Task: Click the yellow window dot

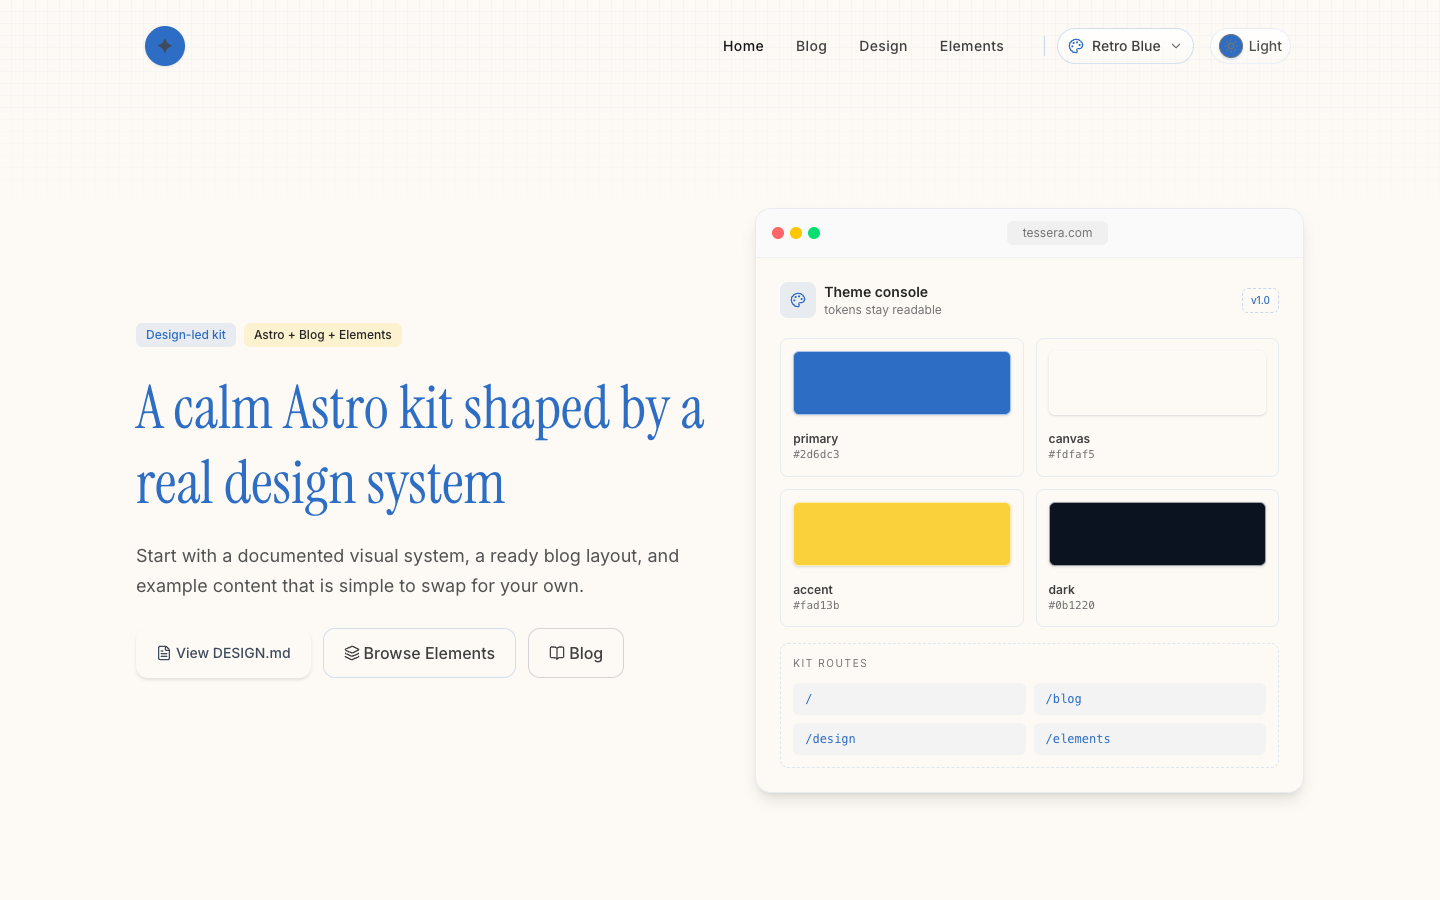Action: tap(796, 233)
